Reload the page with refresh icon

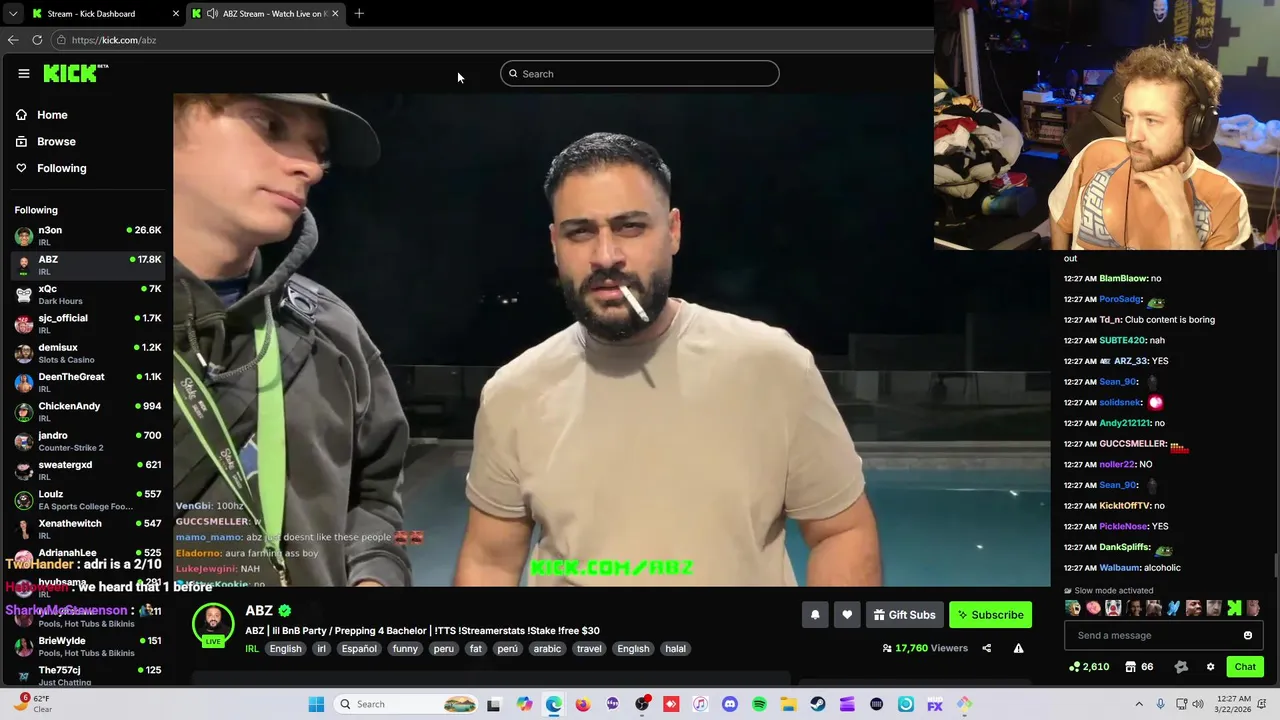(x=37, y=40)
